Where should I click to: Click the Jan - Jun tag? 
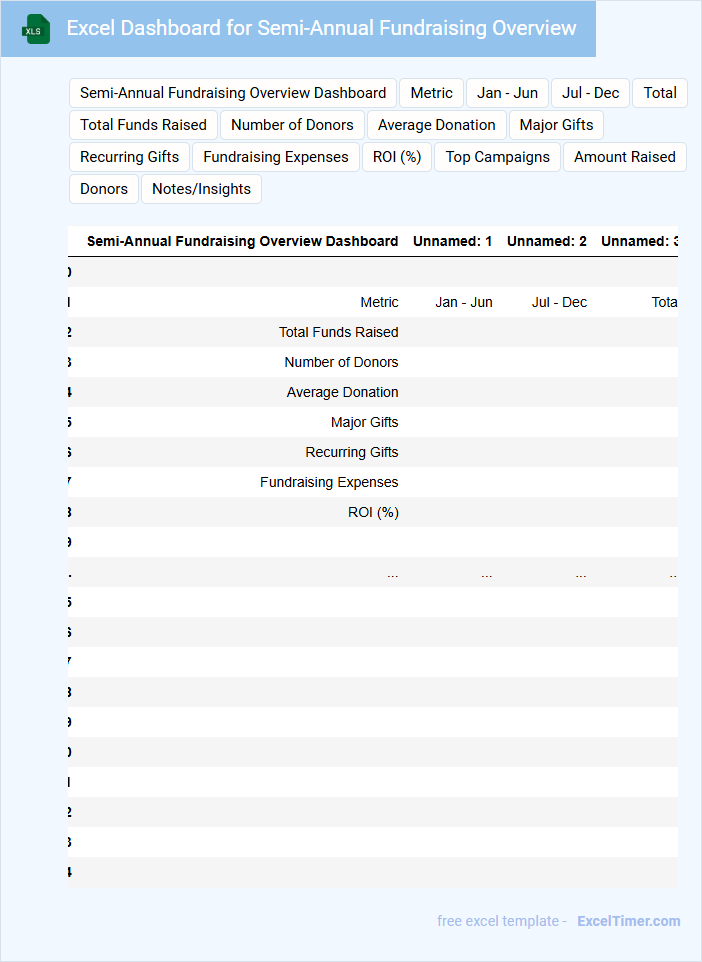tap(507, 93)
